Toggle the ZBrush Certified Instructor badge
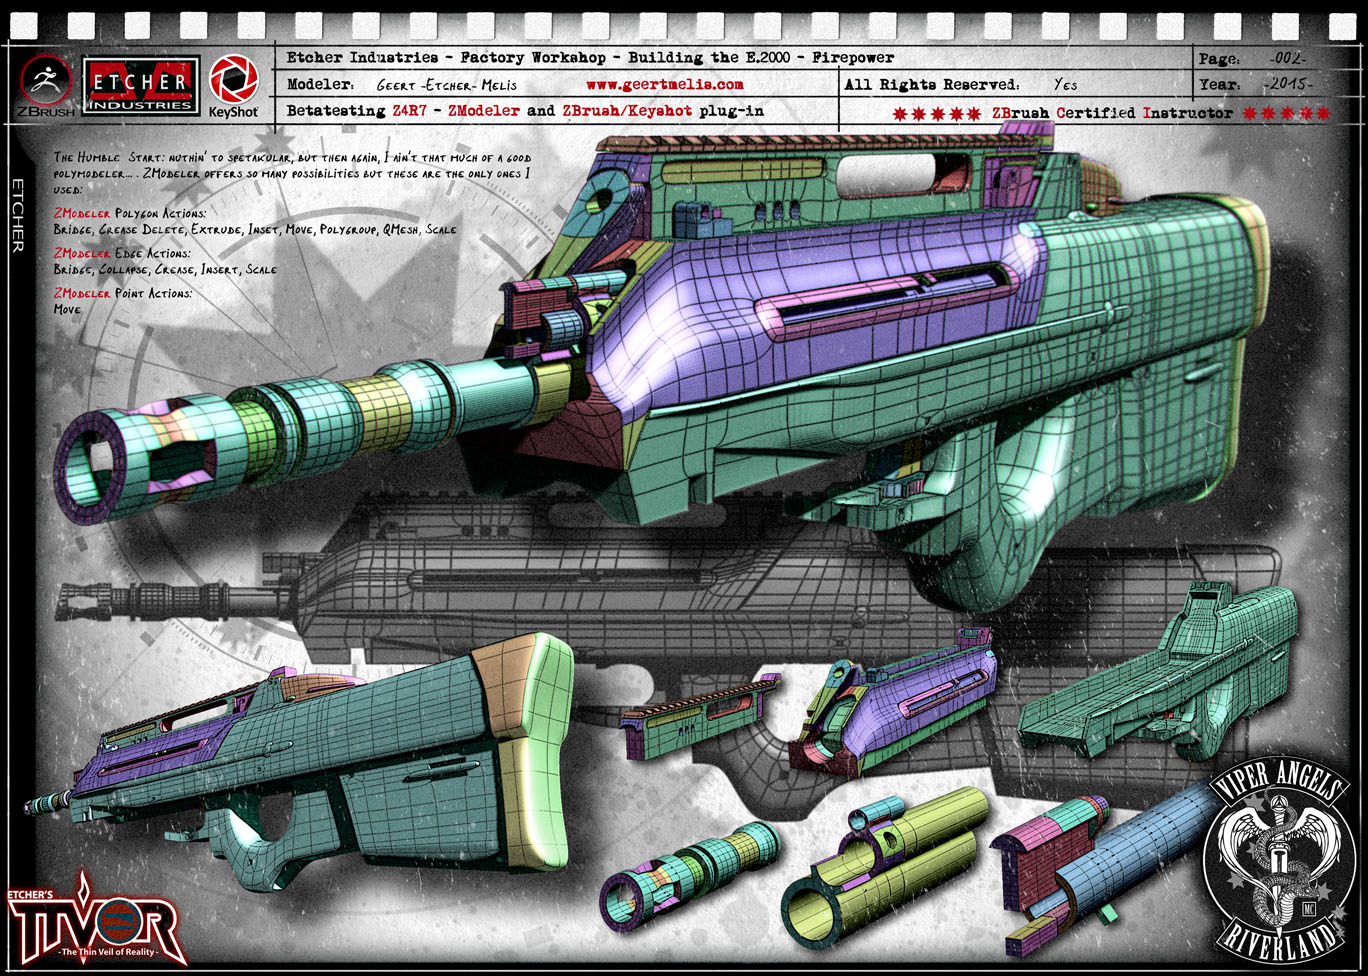The image size is (1368, 976). (1110, 113)
